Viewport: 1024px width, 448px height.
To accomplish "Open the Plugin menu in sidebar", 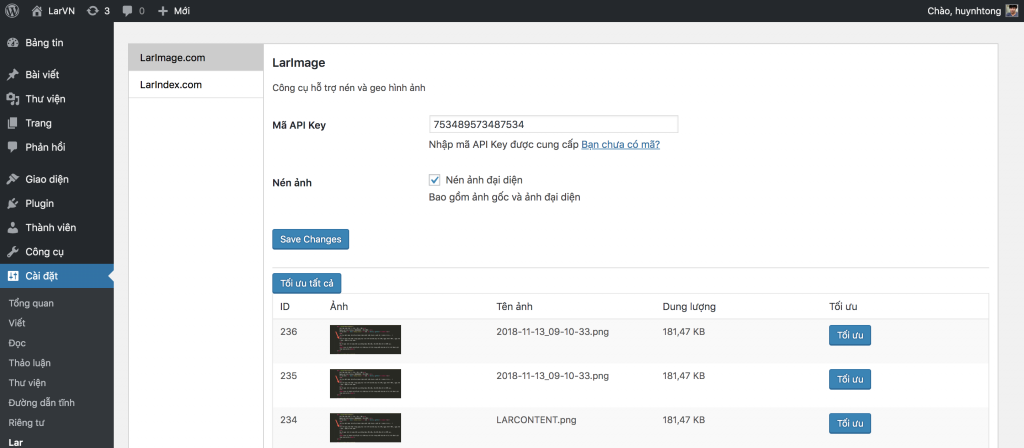I will (x=39, y=203).
